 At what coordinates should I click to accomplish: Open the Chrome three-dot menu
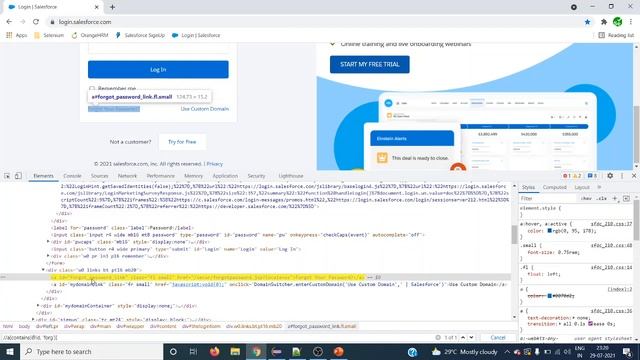coord(631,22)
